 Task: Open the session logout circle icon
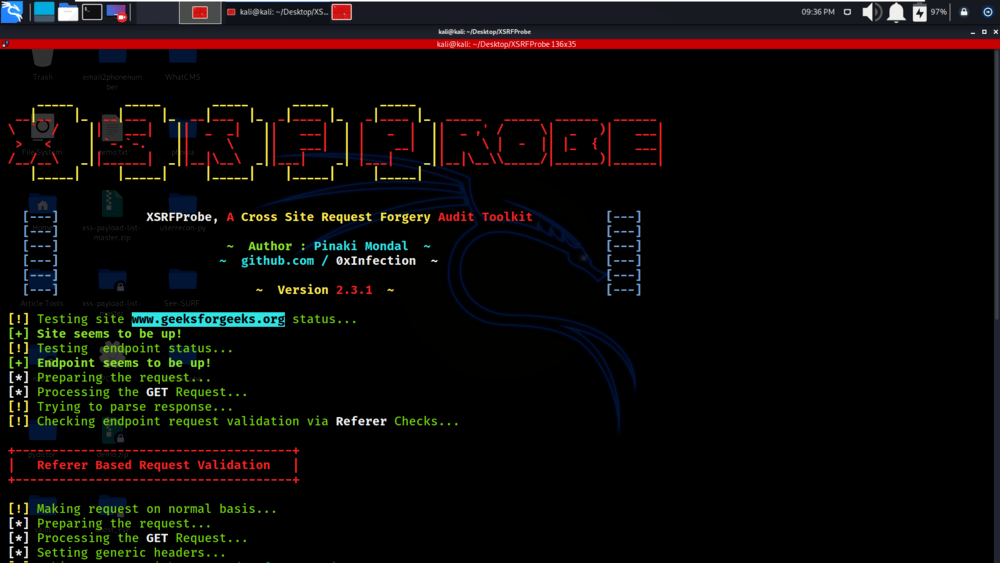click(987, 11)
